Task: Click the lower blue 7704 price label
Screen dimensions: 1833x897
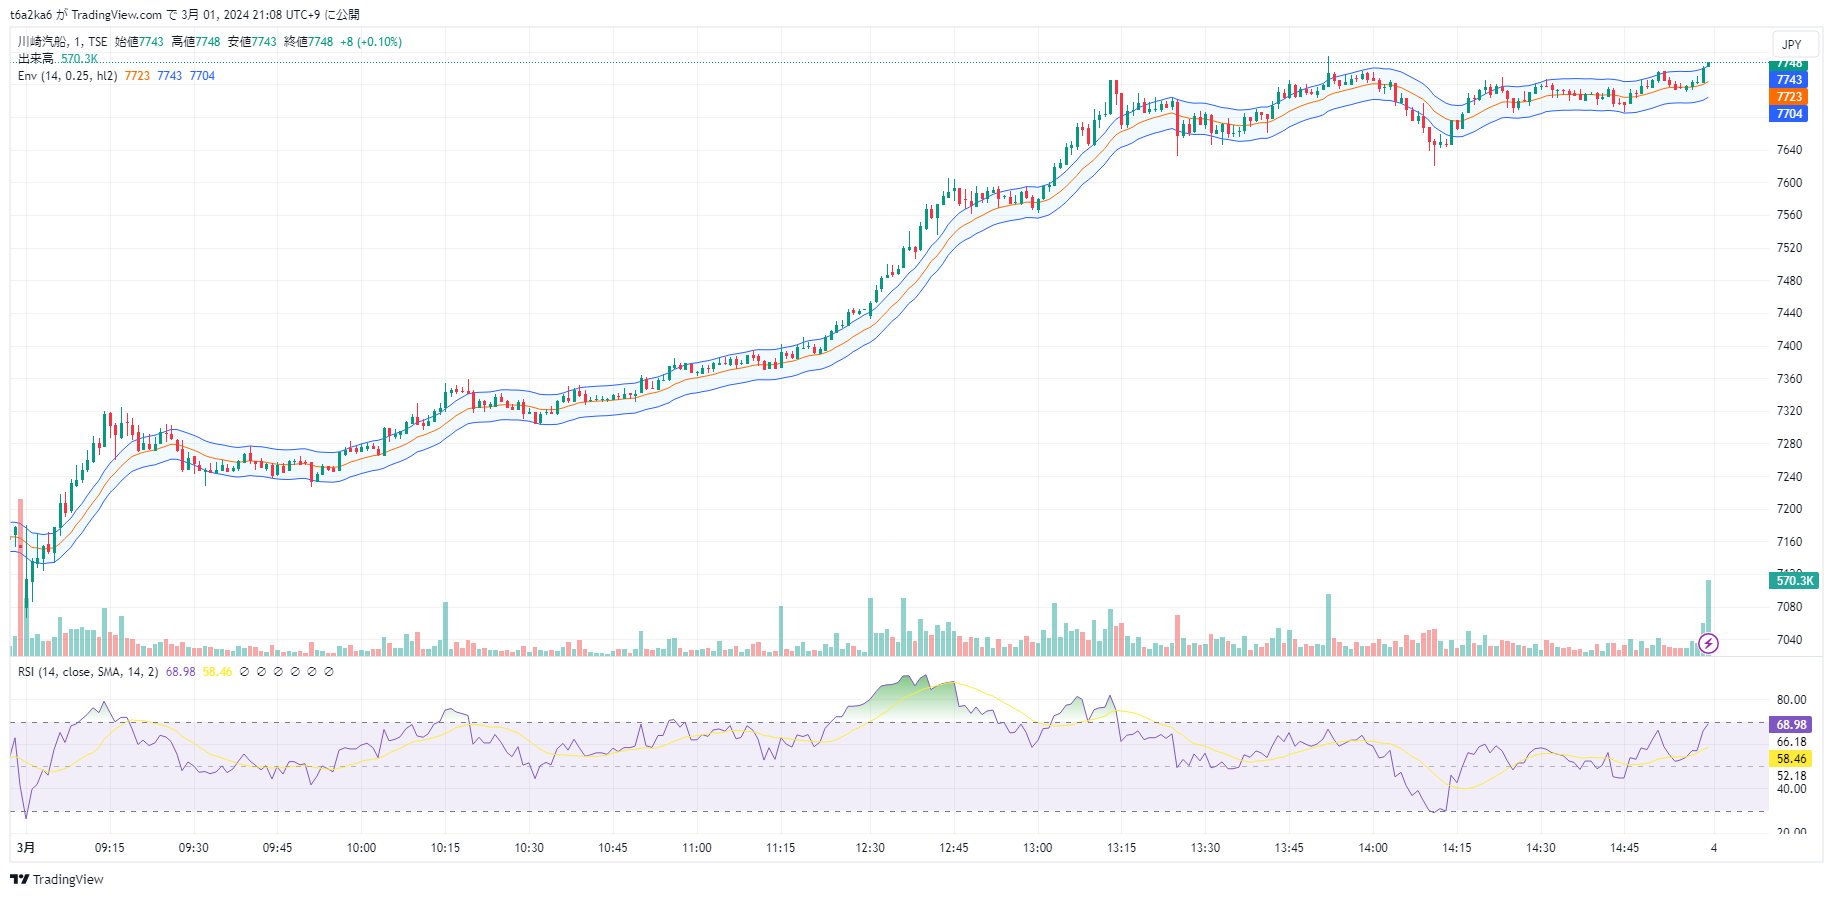Action: 1789,114
